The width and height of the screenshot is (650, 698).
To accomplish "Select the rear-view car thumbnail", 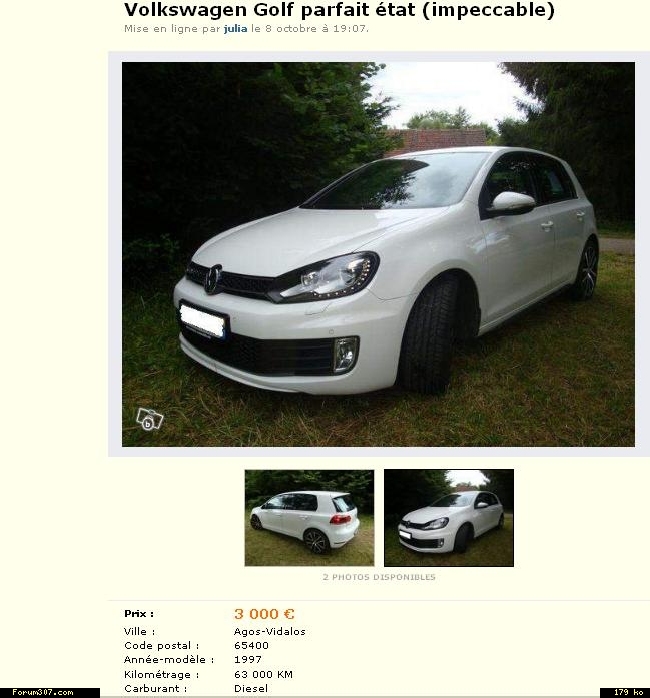I will [309, 518].
